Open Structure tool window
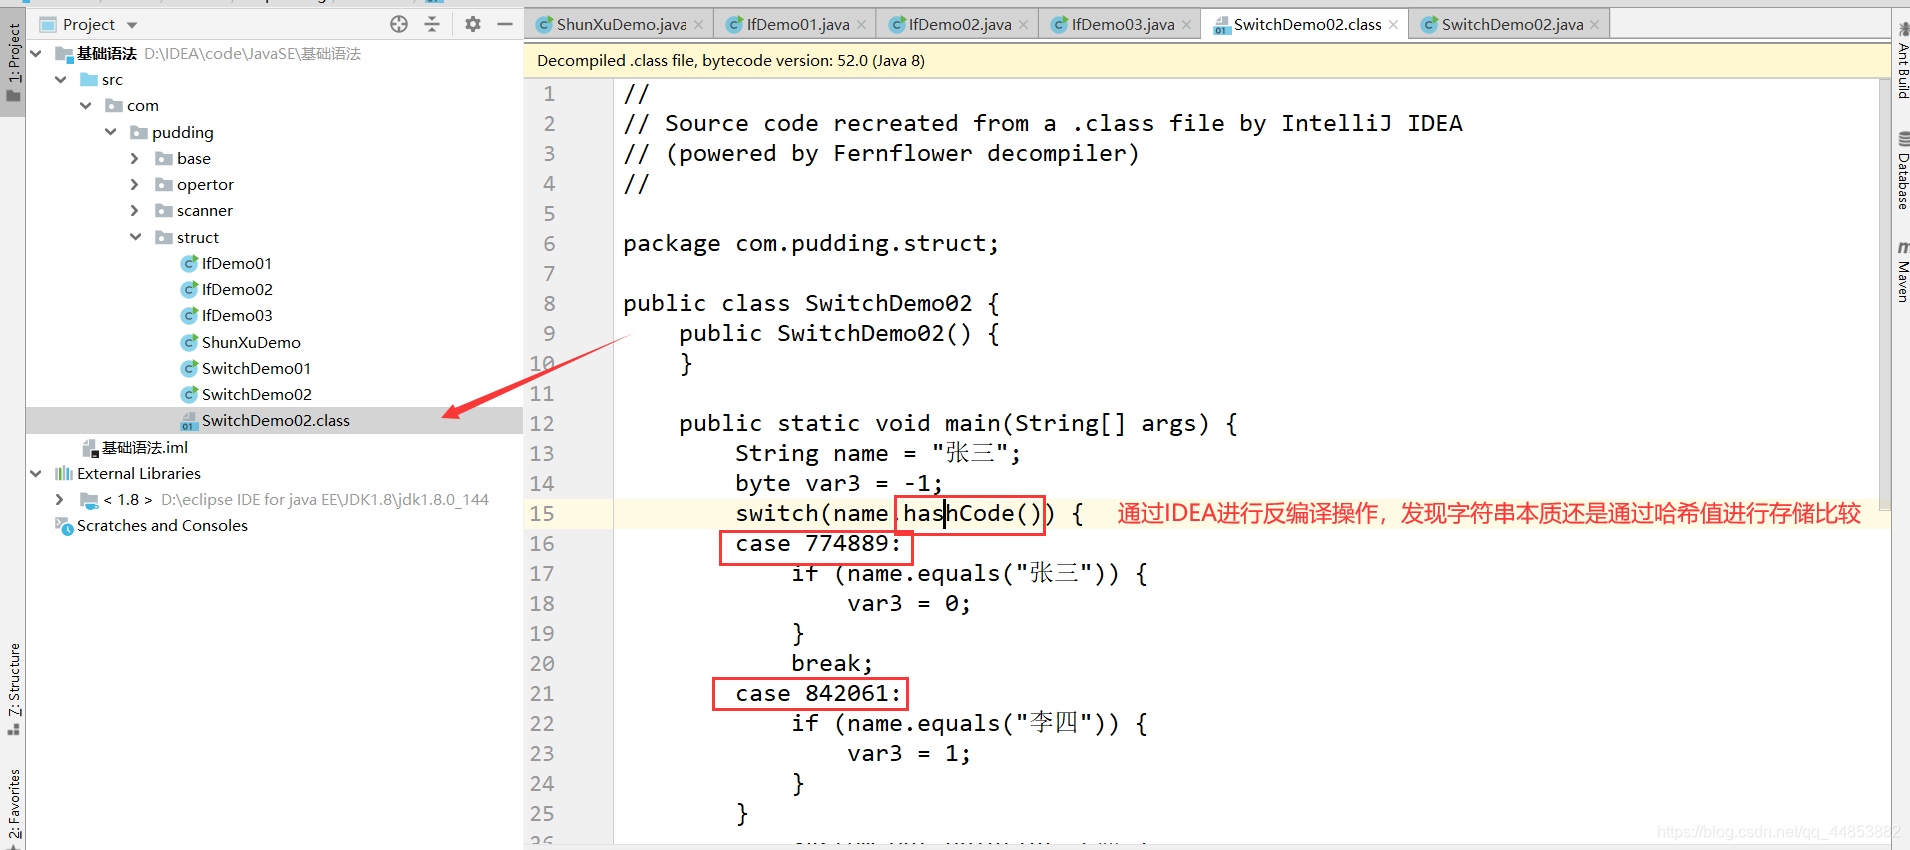1910x850 pixels. [x=13, y=689]
